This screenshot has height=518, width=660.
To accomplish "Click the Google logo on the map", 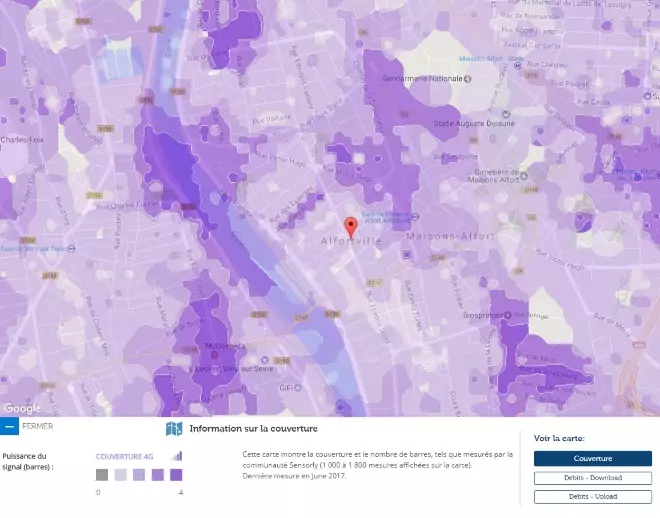I will [23, 408].
